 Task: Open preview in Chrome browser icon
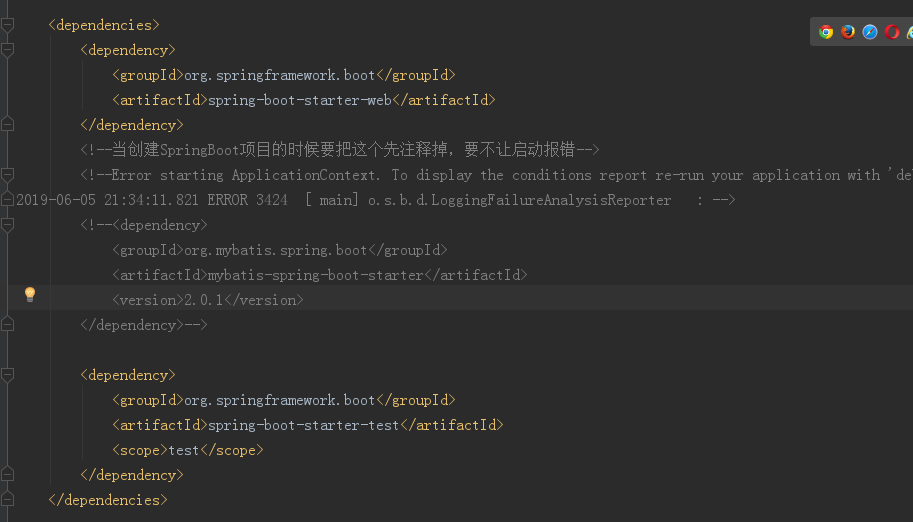tap(826, 32)
